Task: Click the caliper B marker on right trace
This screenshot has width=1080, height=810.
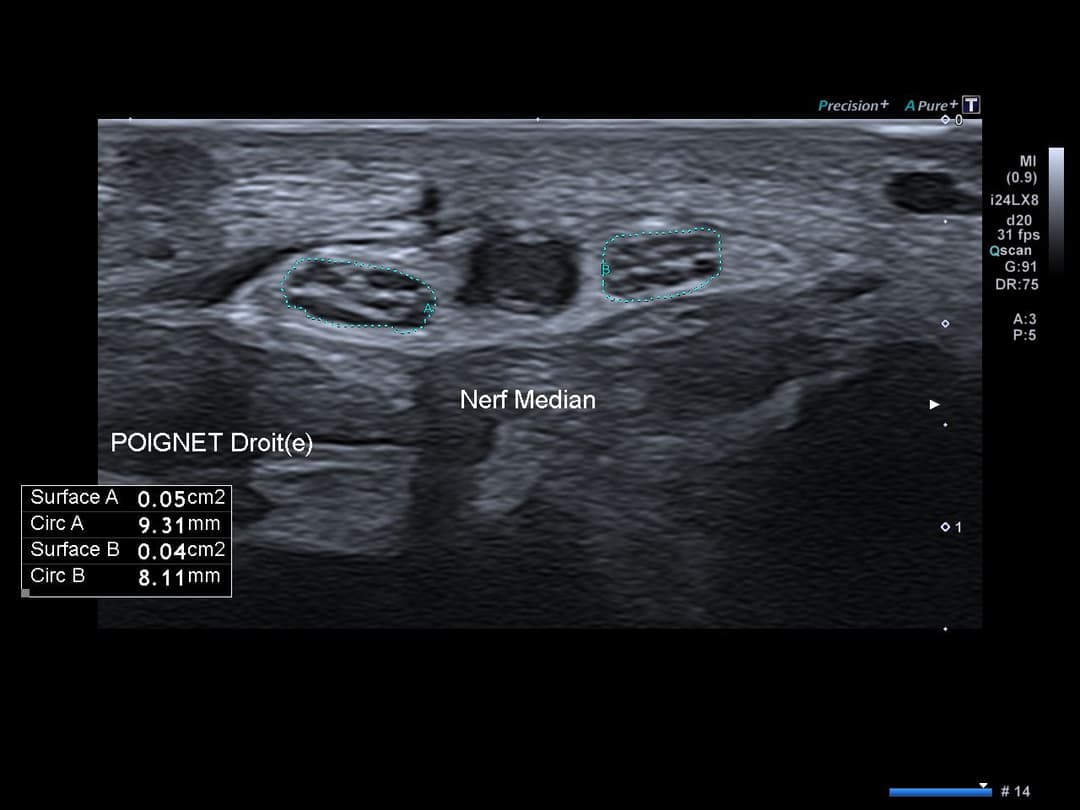Action: point(605,270)
